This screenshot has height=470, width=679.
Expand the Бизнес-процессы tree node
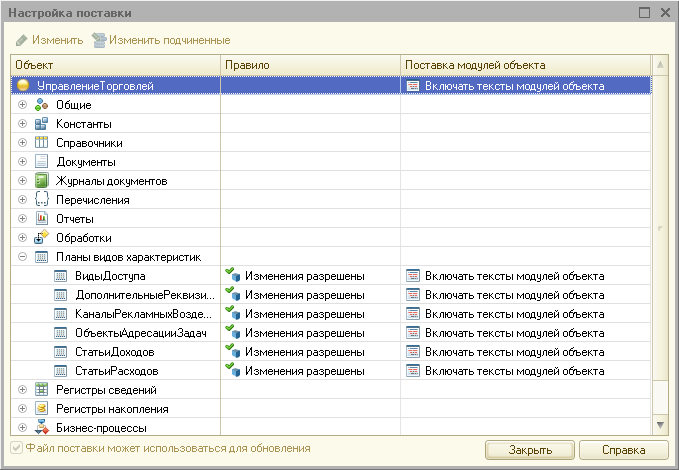(23, 428)
